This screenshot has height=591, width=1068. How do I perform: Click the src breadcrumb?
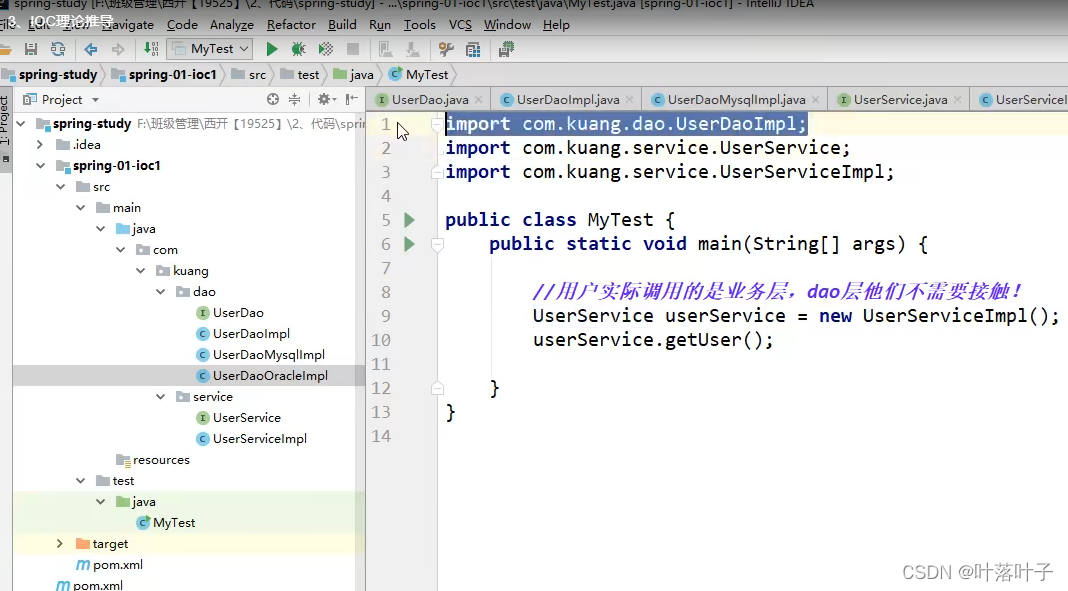[x=249, y=74]
